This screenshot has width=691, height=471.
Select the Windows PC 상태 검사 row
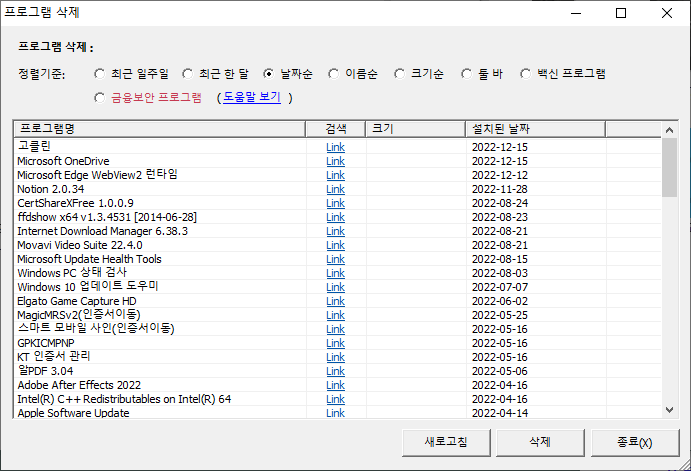[338, 273]
